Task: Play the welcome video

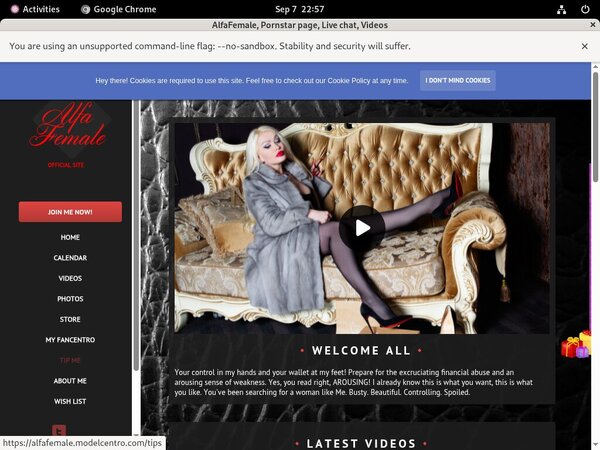Action: [362, 228]
